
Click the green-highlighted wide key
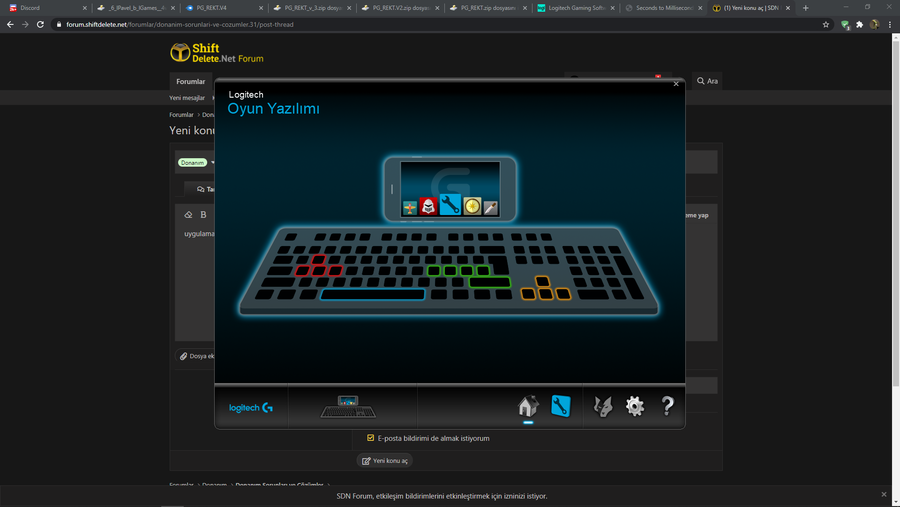coord(490,282)
